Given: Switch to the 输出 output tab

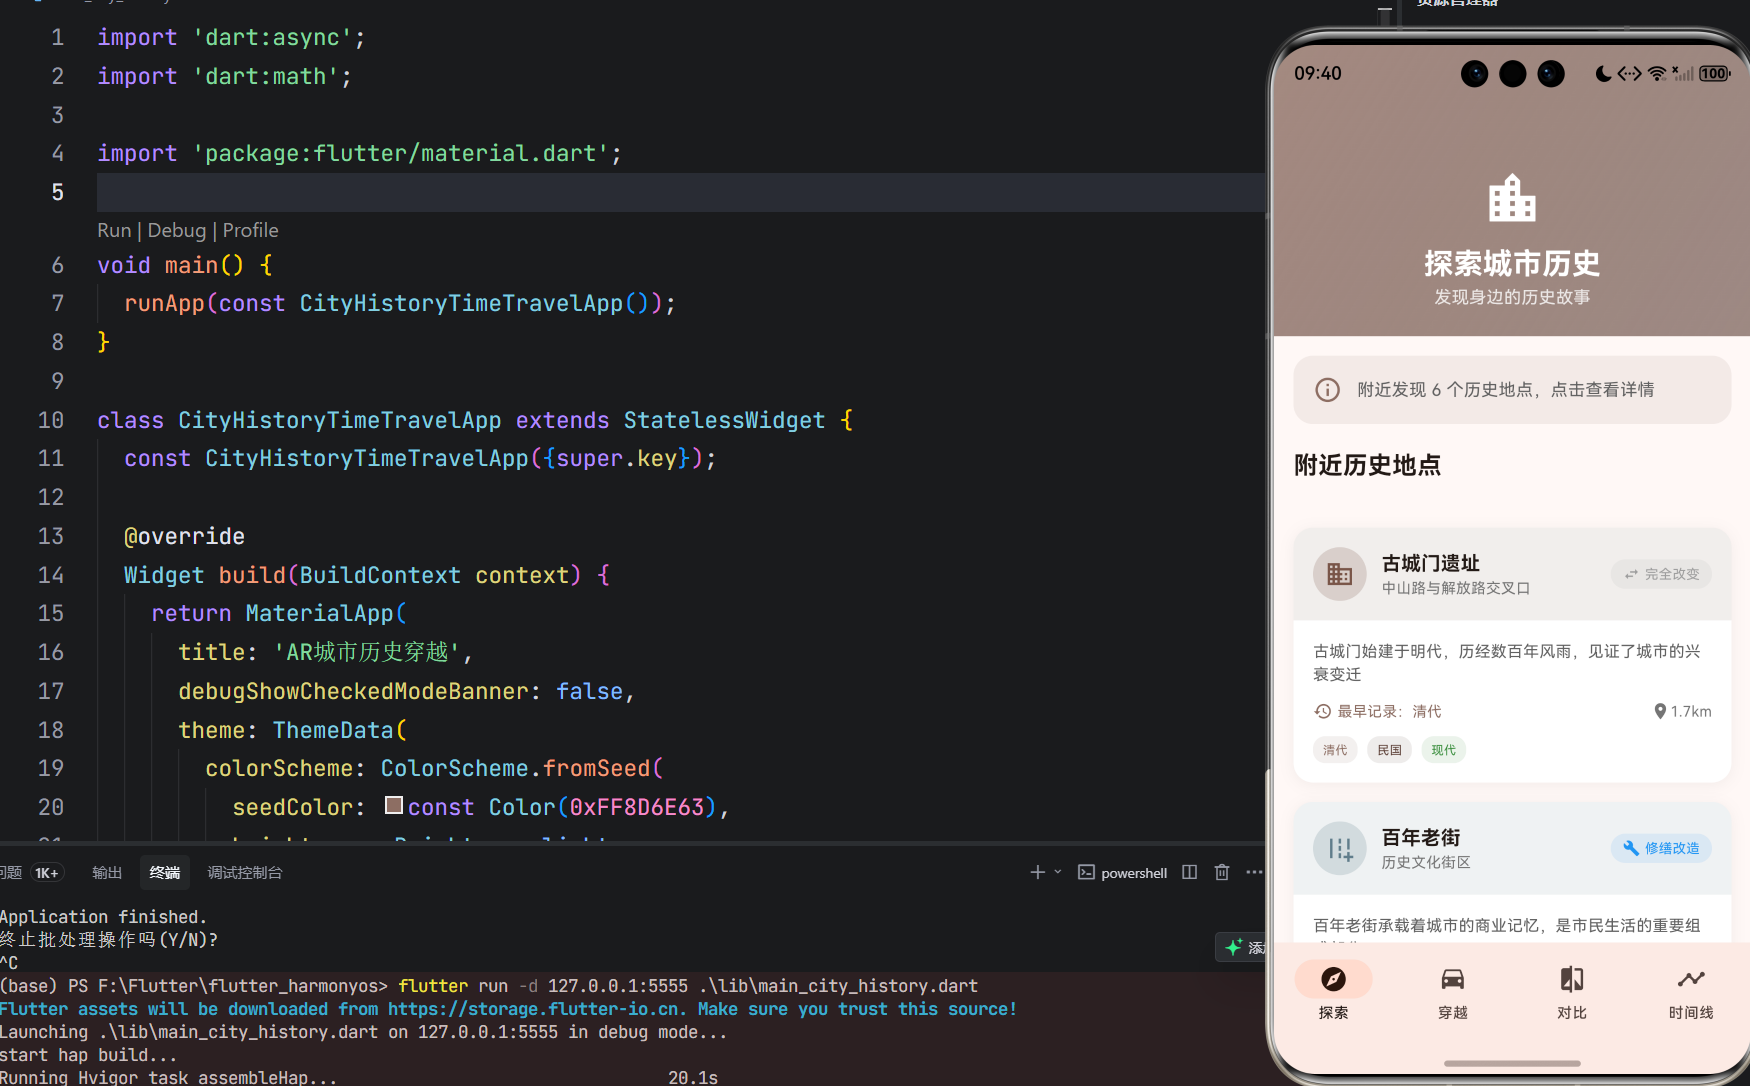Looking at the screenshot, I should click(x=107, y=872).
